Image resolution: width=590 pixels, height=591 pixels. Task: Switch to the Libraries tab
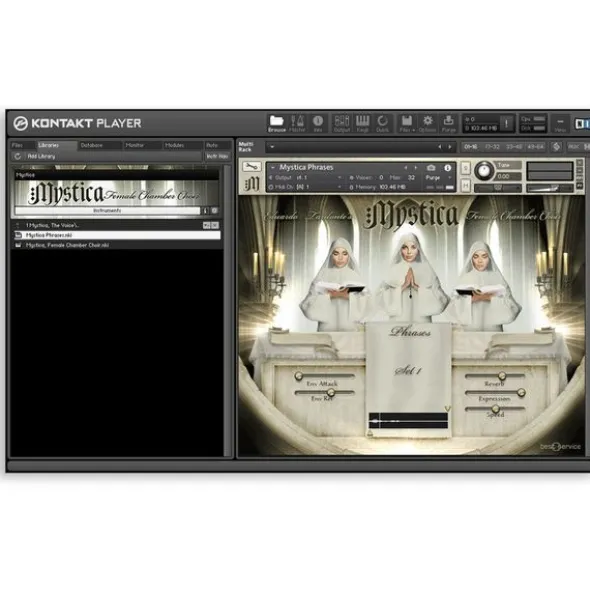pyautogui.click(x=57, y=145)
